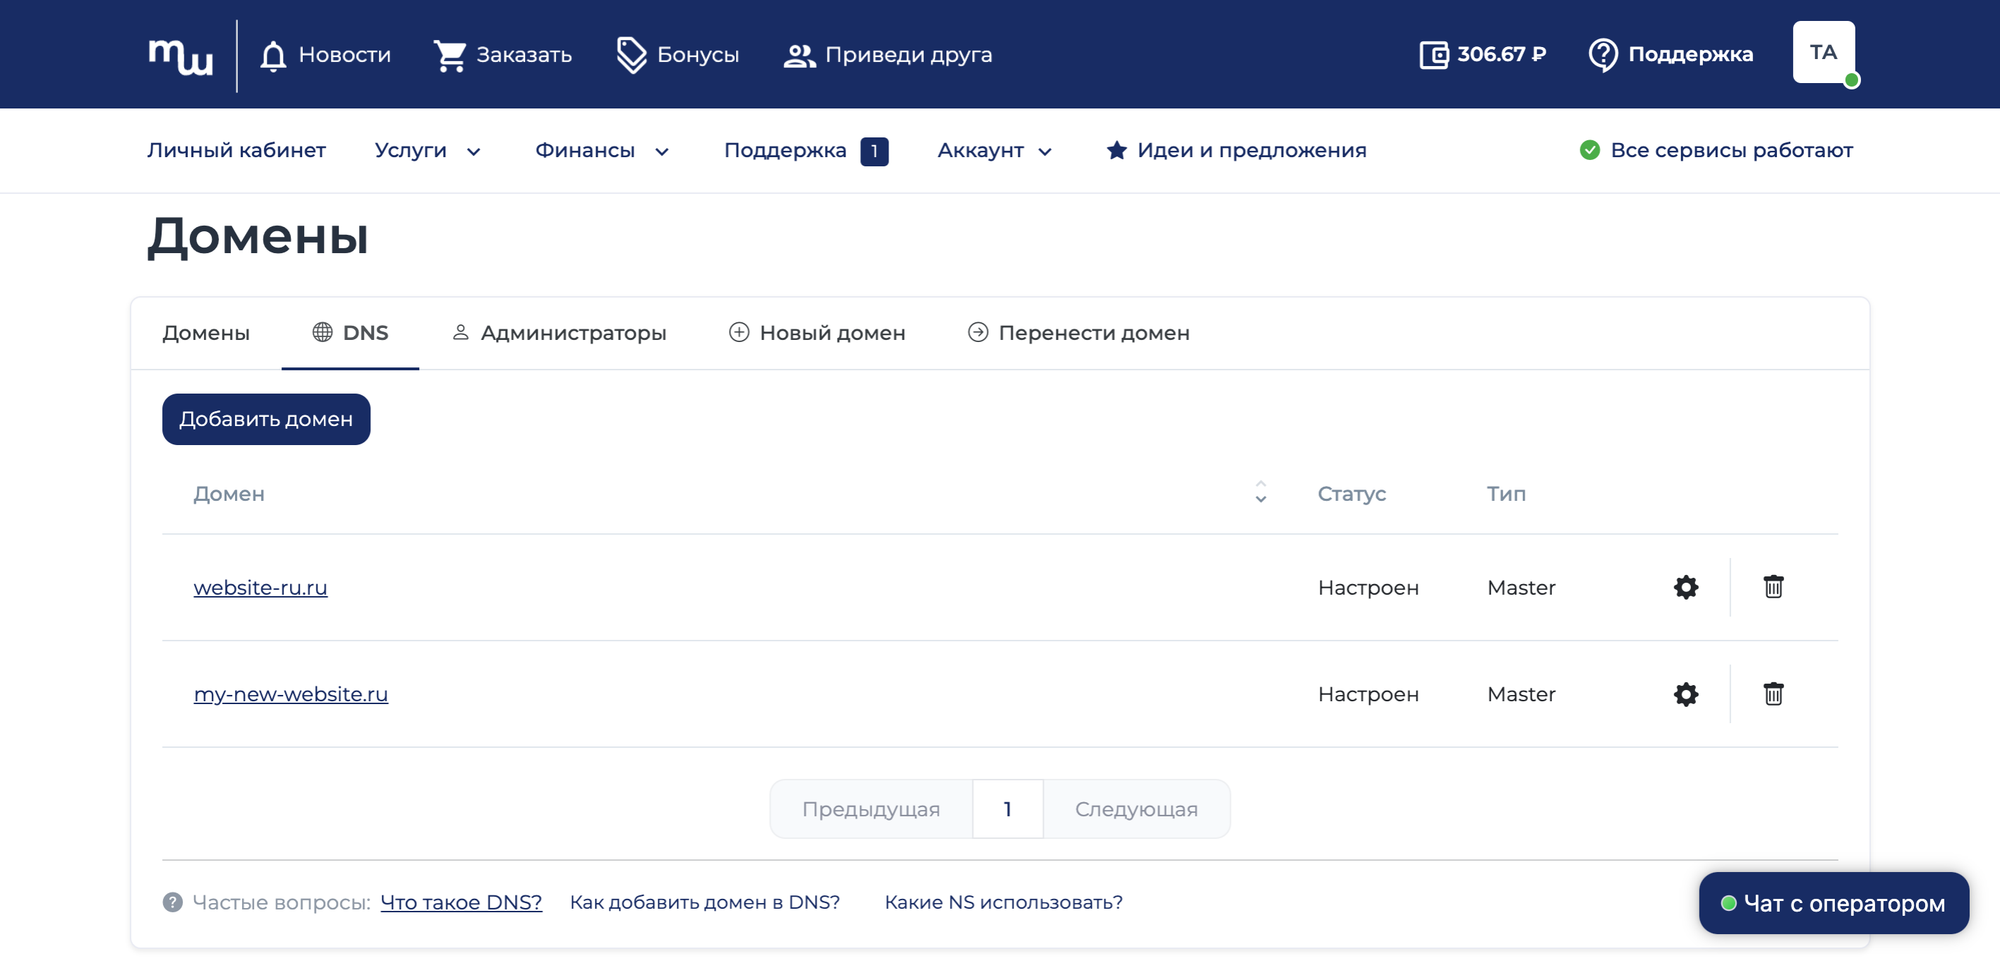Expand the Финансы dropdown menu
Screen dimensions: 2000x965
click(602, 151)
